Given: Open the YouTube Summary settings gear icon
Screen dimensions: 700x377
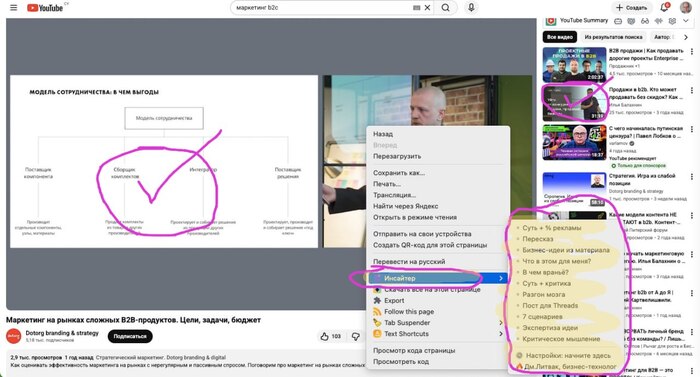Looking at the screenshot, I should (672, 21).
